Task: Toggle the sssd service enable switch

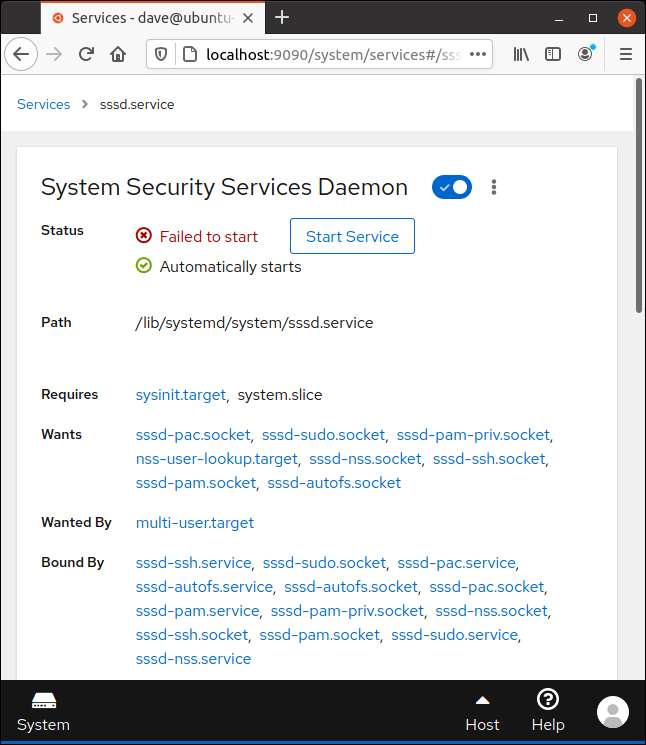Action: click(x=452, y=187)
